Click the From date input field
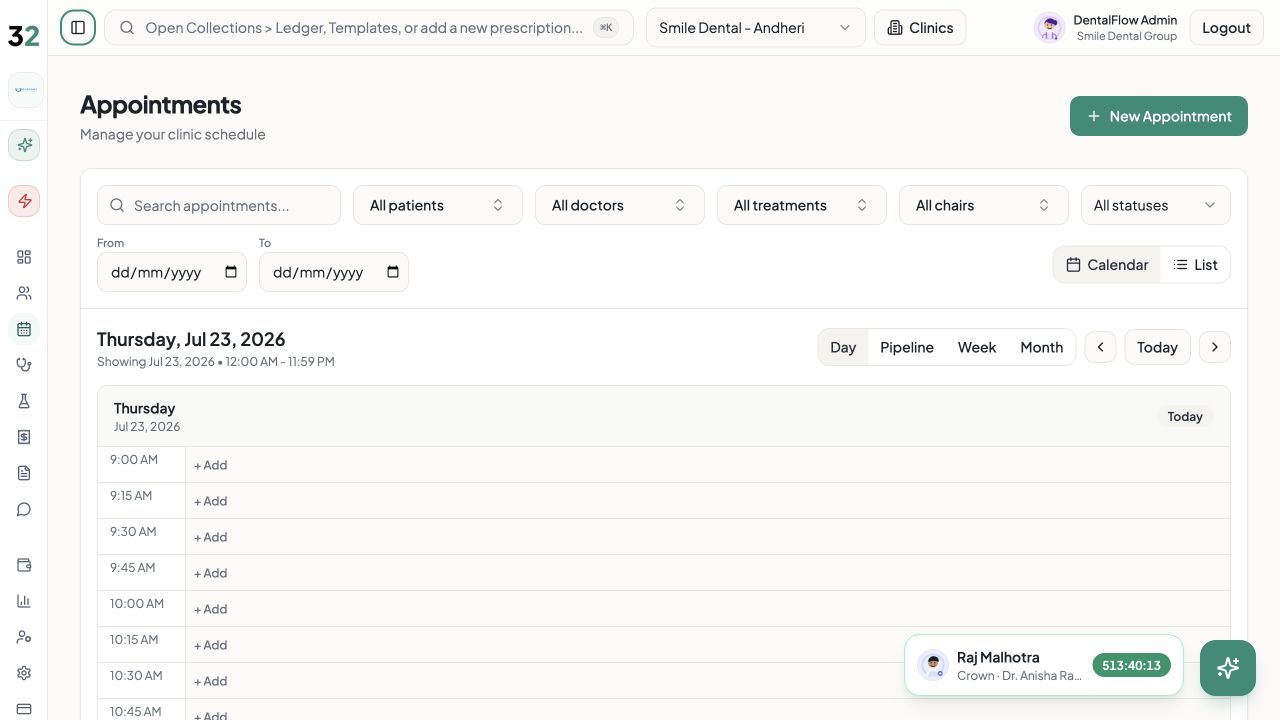This screenshot has height=720, width=1280. tap(172, 272)
